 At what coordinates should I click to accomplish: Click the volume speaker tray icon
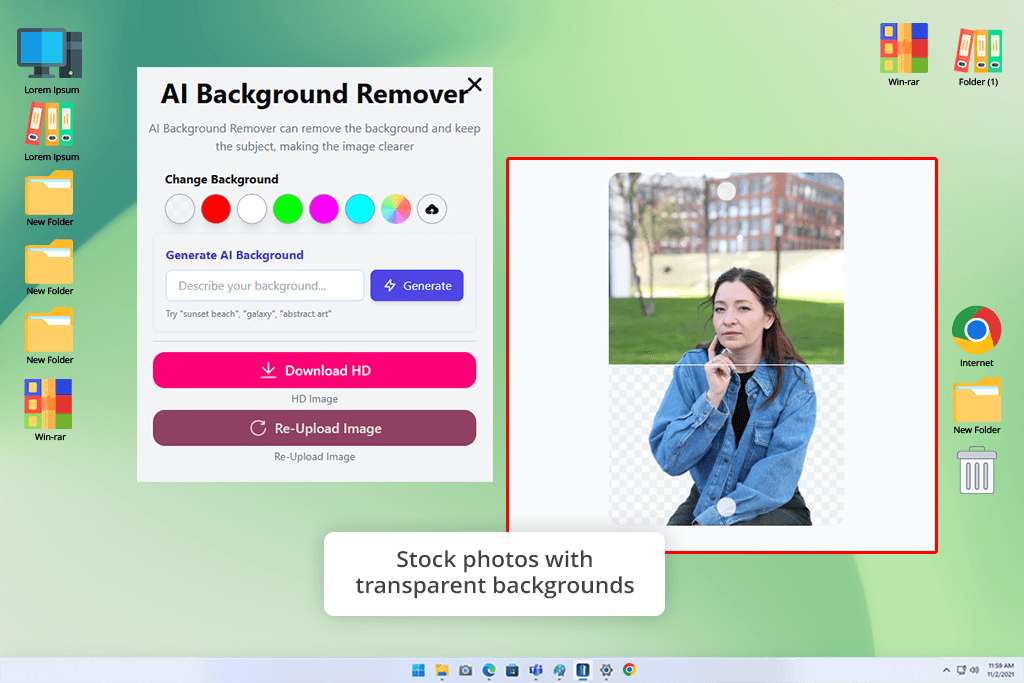click(x=974, y=670)
